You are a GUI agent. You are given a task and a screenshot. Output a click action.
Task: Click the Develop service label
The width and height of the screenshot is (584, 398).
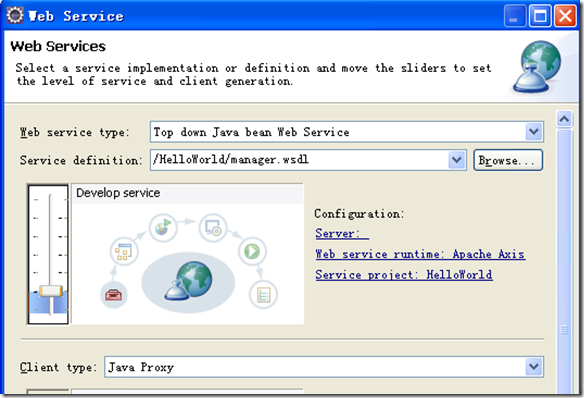coord(118,193)
